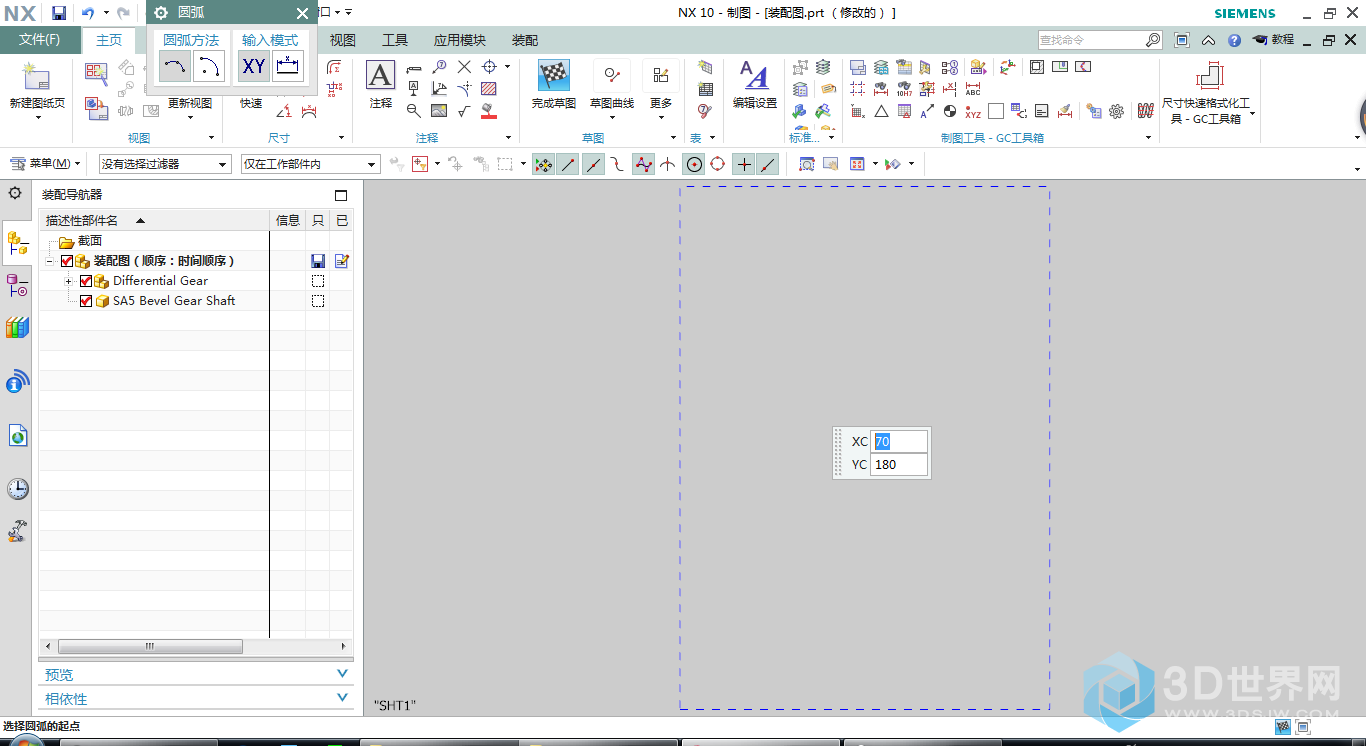
Task: Click the XC coordinate input field
Action: tap(899, 441)
